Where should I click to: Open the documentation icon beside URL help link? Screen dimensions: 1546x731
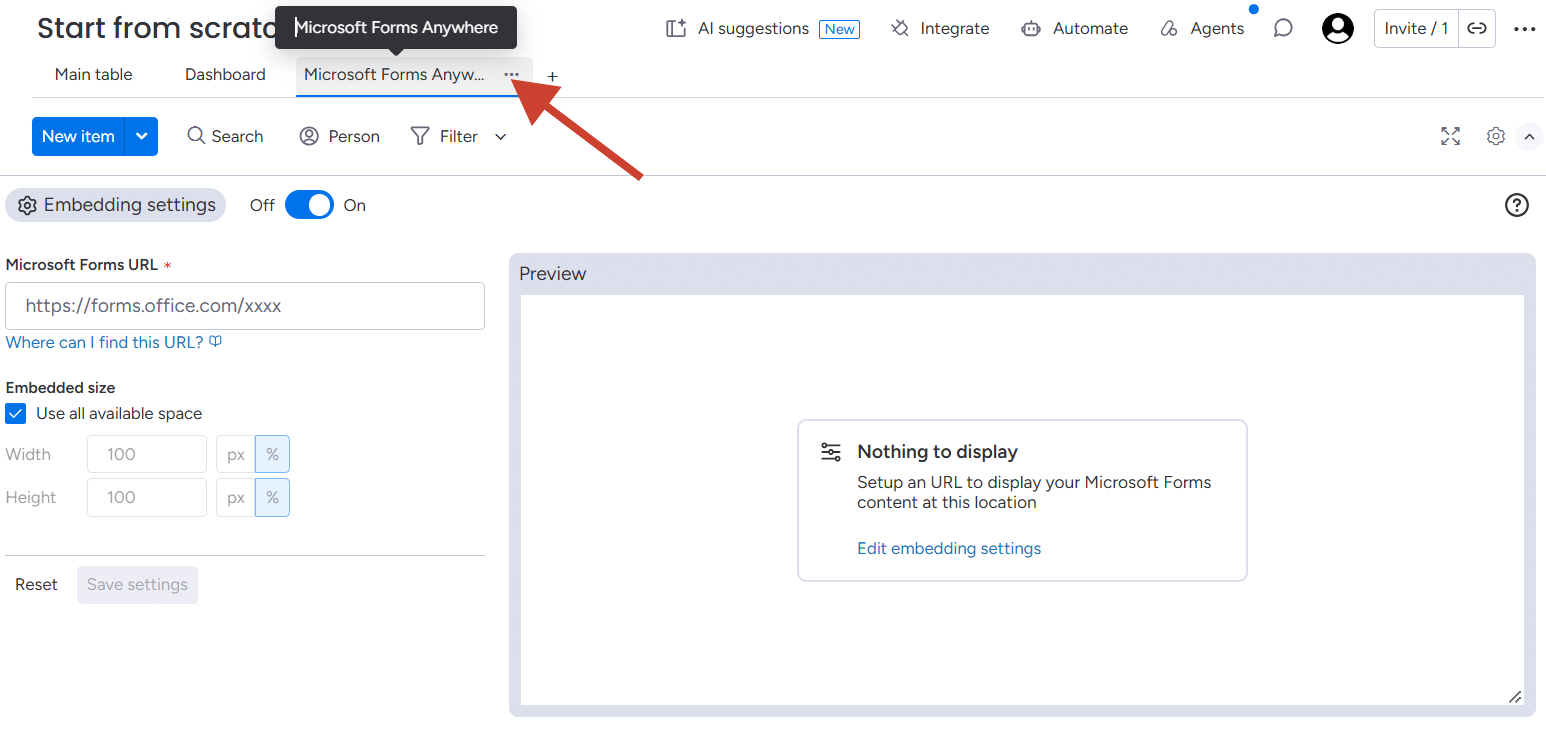(215, 342)
